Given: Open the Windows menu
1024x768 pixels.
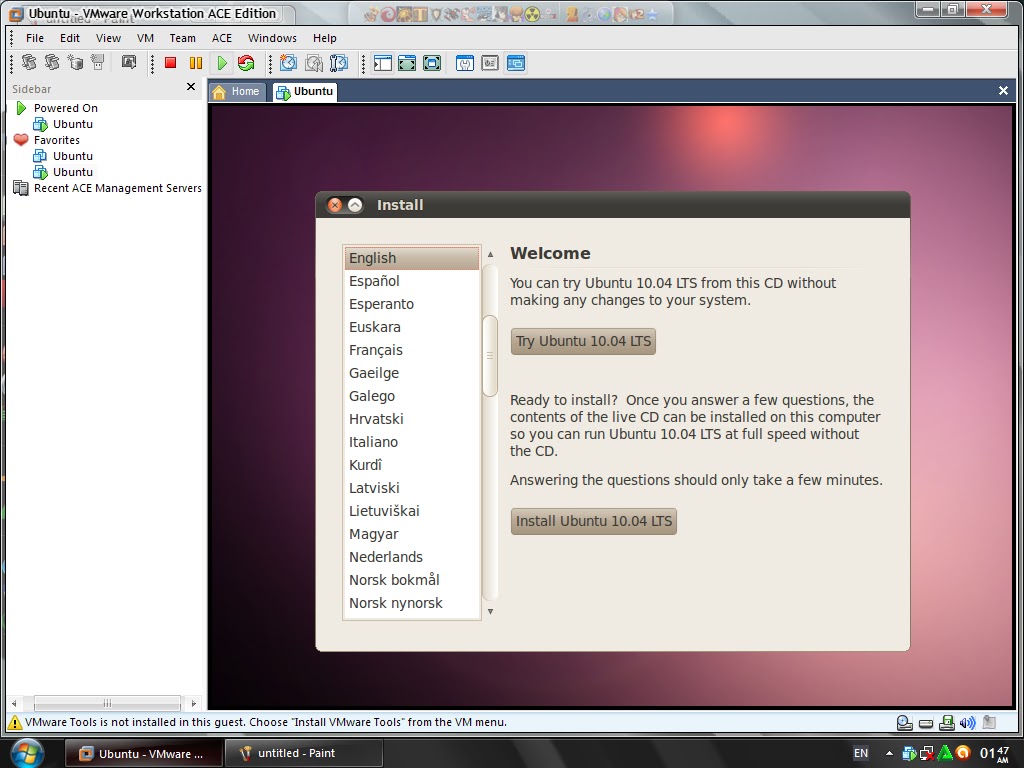Looking at the screenshot, I should 272,38.
